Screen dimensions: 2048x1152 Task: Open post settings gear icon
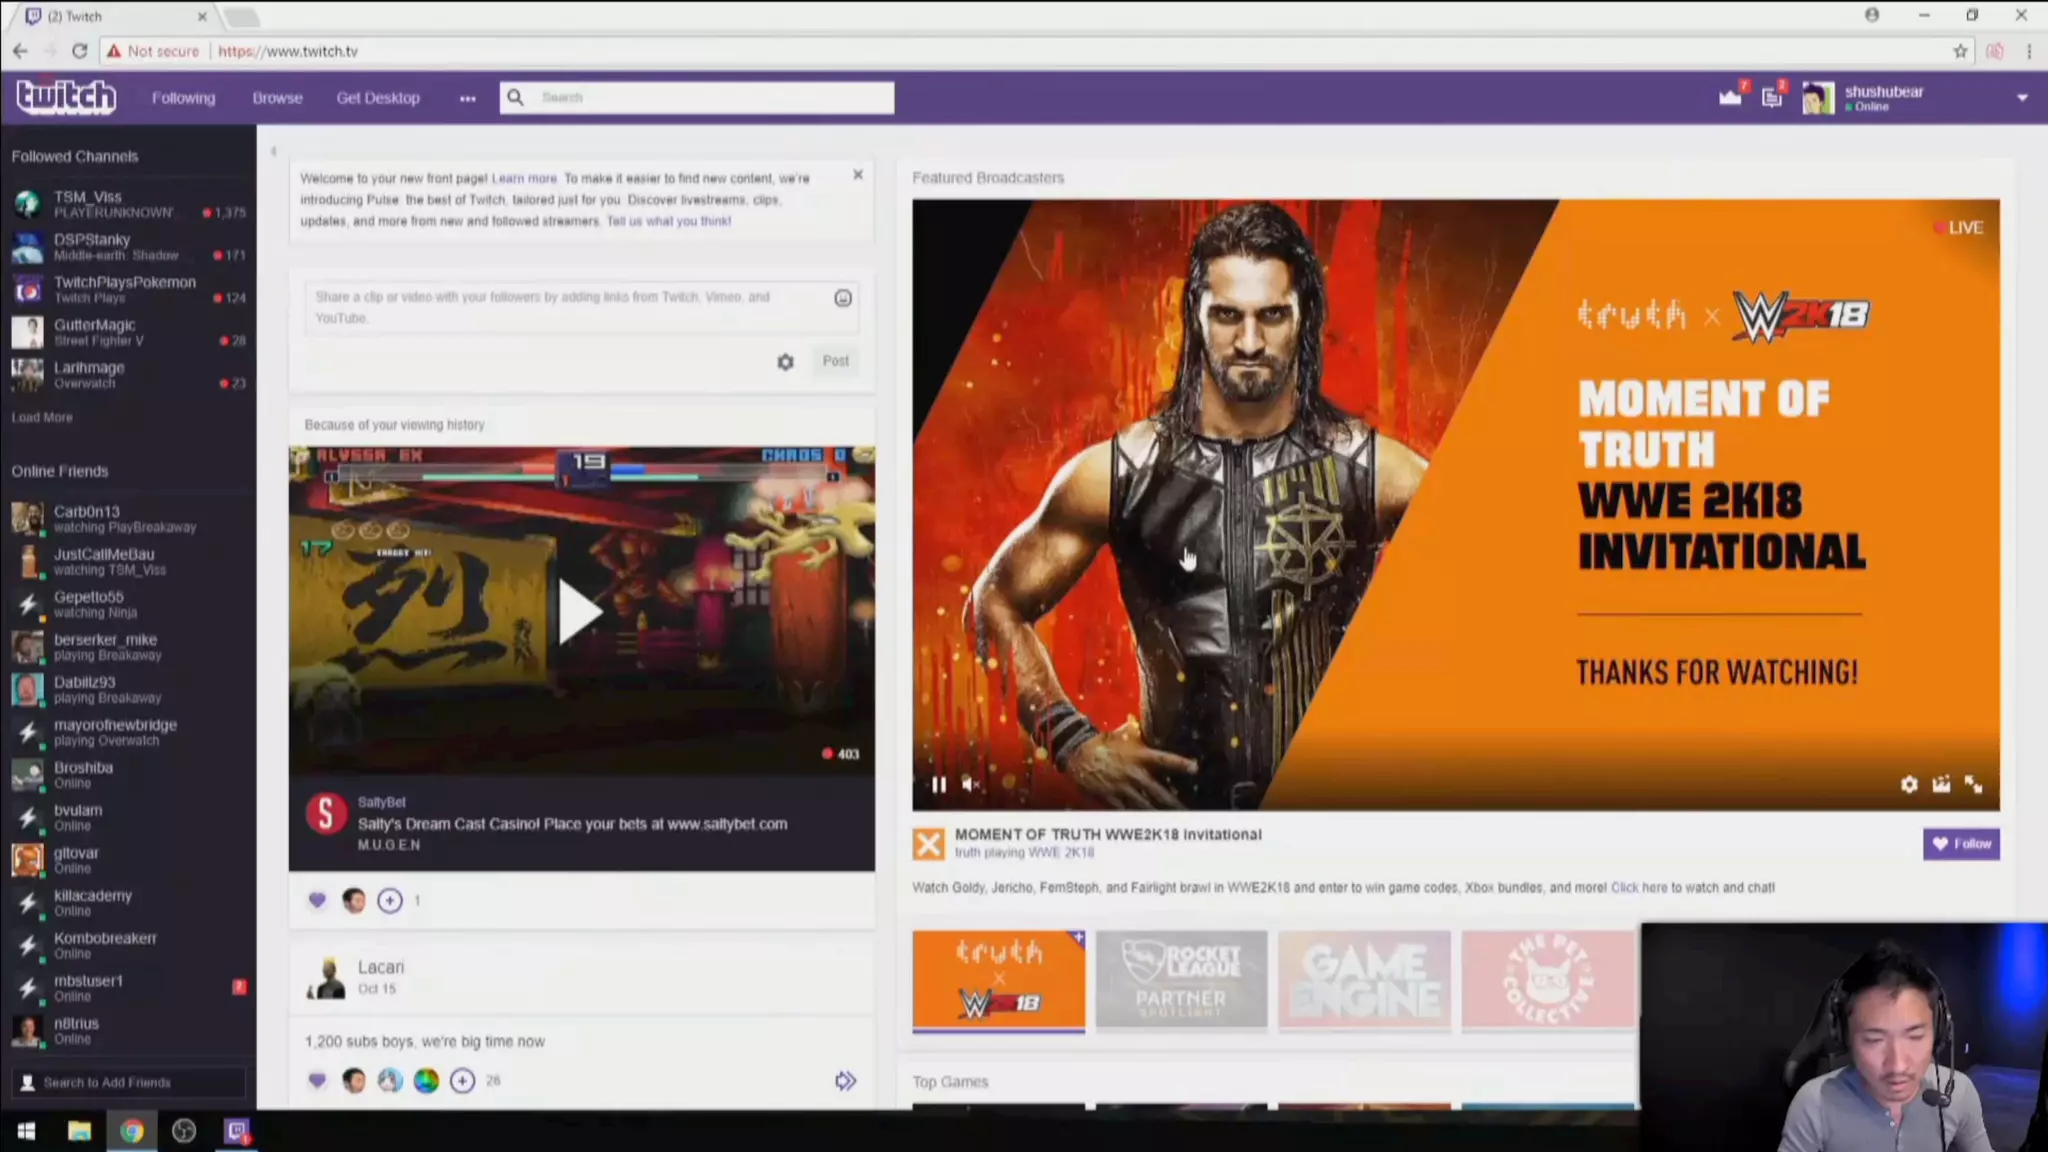tap(785, 362)
